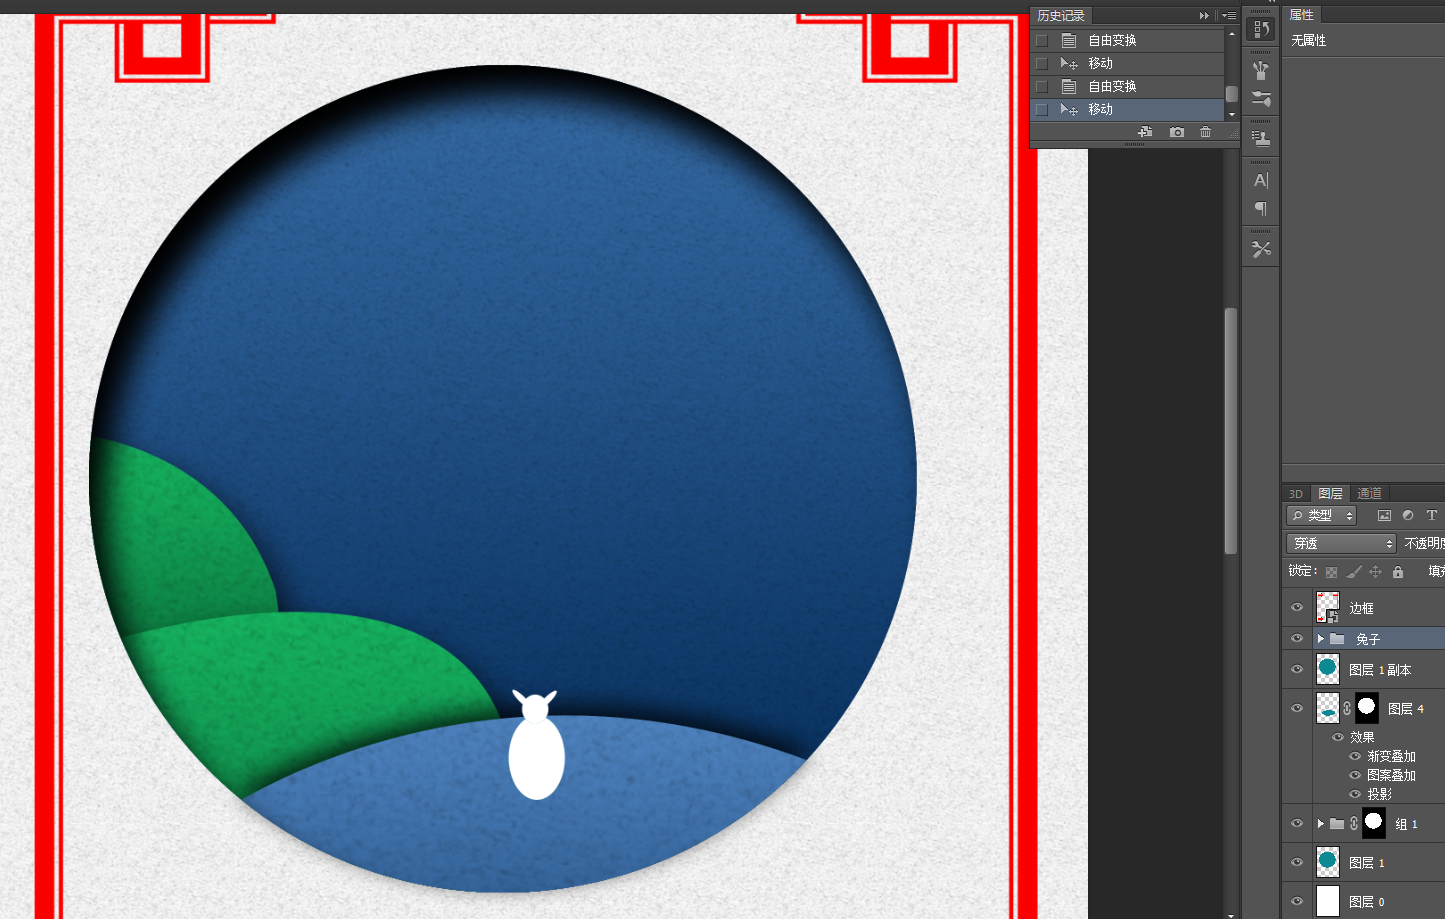Lock transparent pixels in Layers panel
Image resolution: width=1445 pixels, height=919 pixels.
tap(1331, 572)
